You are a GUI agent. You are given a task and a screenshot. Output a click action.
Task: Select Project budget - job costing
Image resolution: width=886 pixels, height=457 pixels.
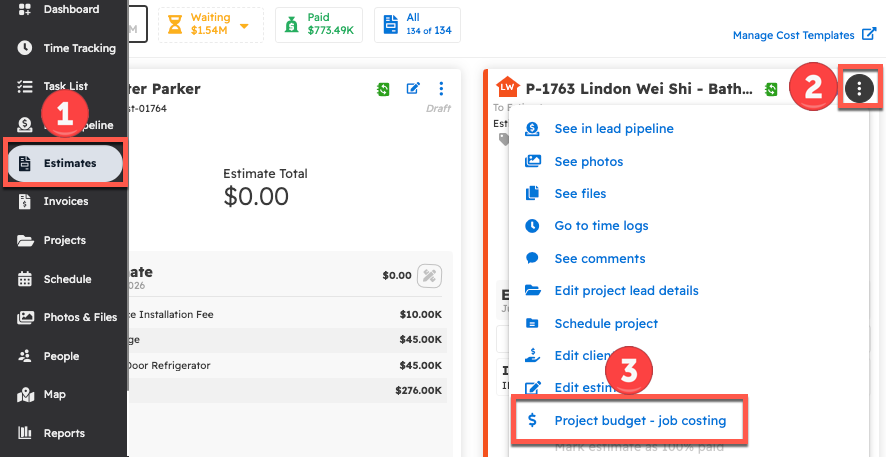coord(640,421)
